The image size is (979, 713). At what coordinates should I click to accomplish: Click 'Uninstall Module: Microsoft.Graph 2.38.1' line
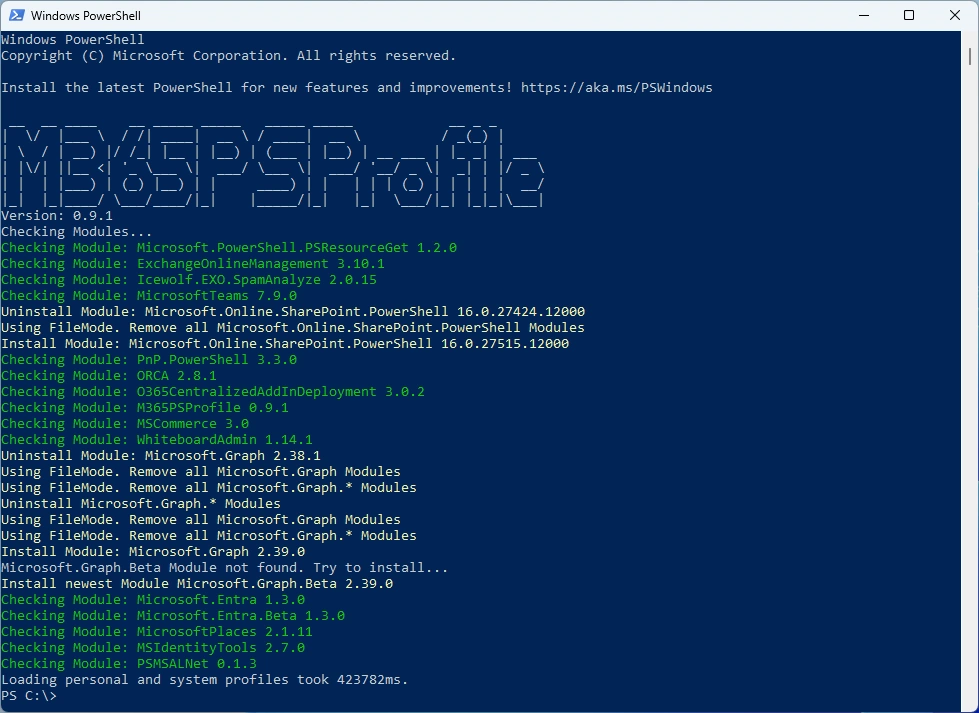coord(161,456)
